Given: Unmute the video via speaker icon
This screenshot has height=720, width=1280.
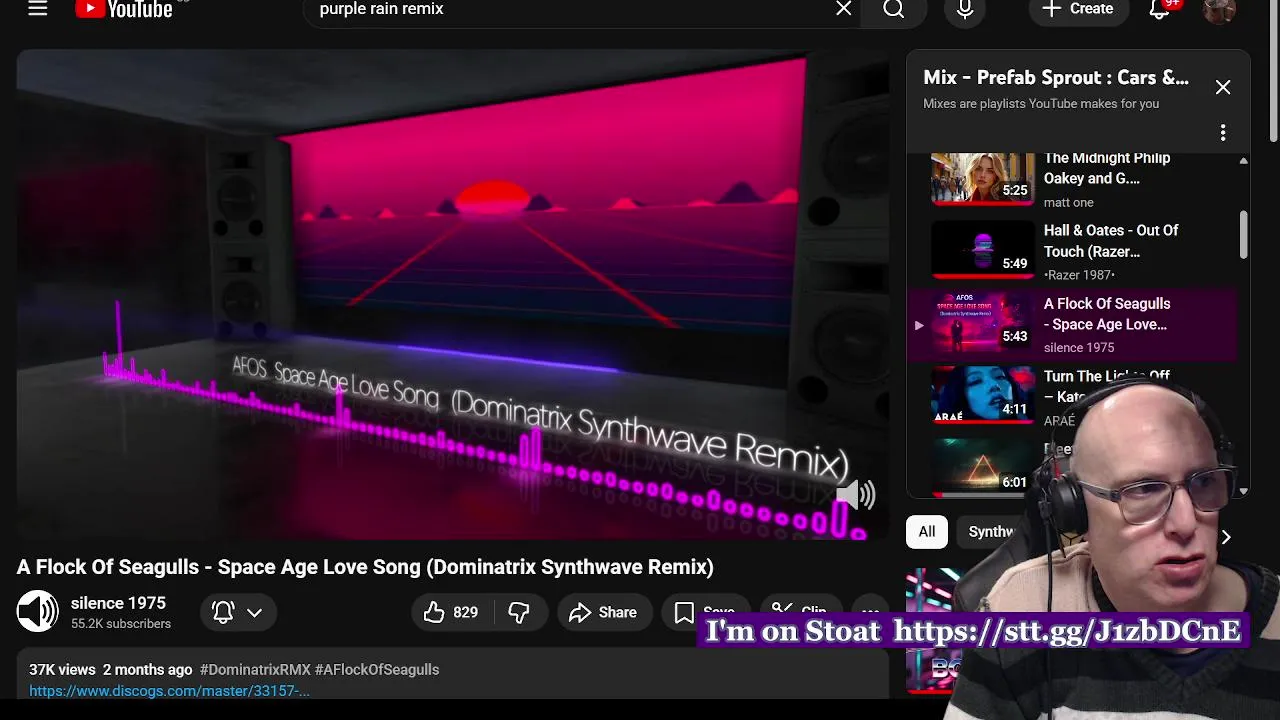Looking at the screenshot, I should click(x=855, y=495).
